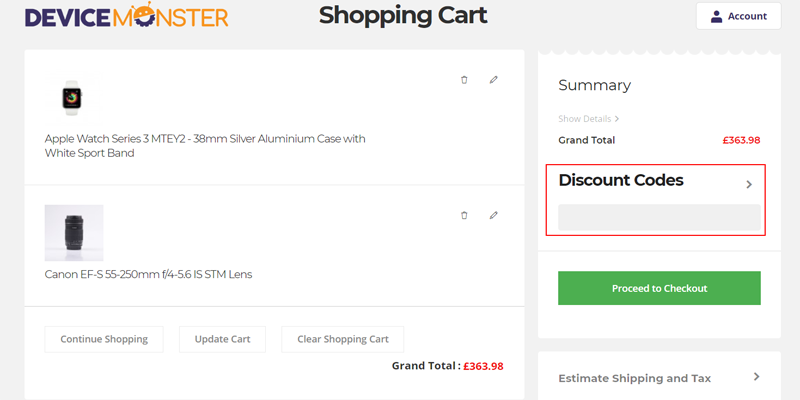Expand the Discount Codes section
This screenshot has width=800, height=400.
[749, 184]
